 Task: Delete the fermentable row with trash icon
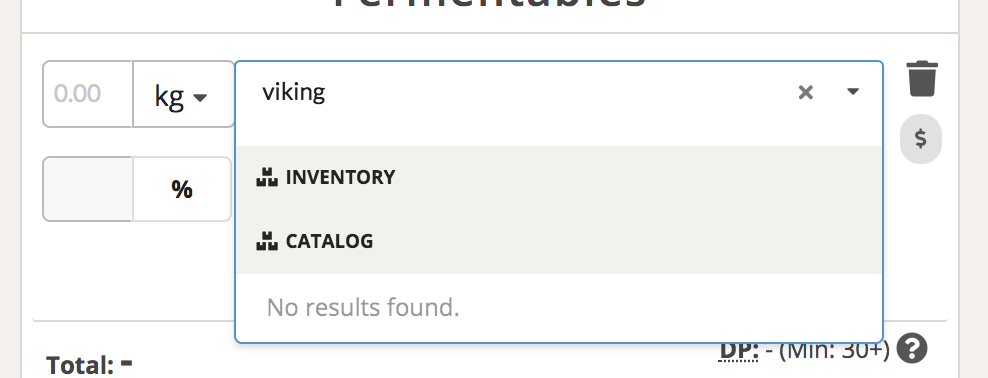point(922,79)
